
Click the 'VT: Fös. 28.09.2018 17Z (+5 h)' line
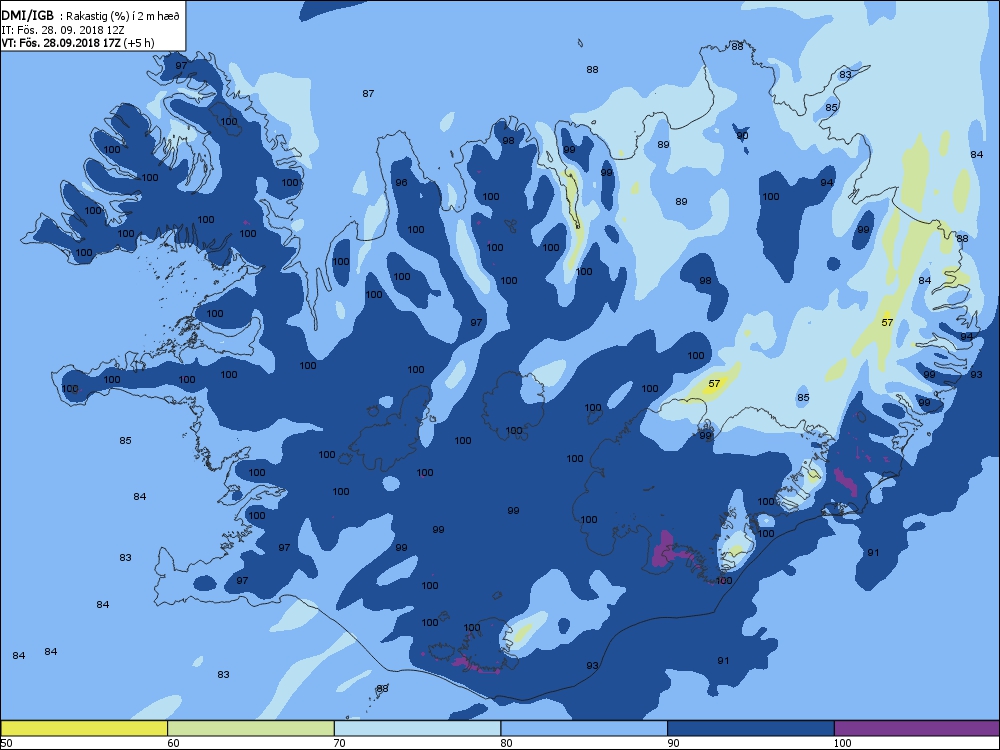[x=78, y=43]
